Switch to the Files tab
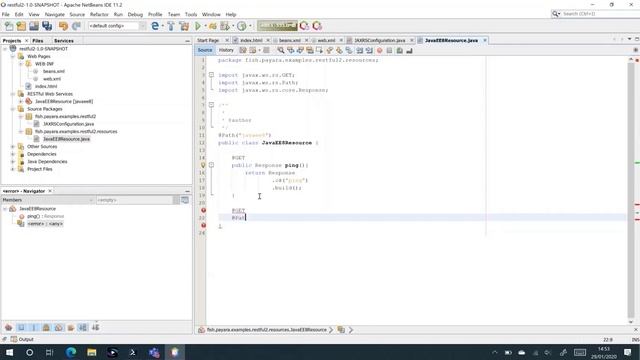This screenshot has height=360, width=640. point(38,41)
